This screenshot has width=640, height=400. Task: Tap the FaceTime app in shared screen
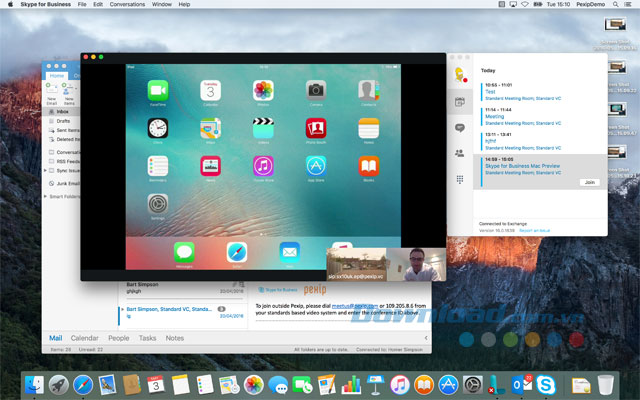(x=157, y=92)
